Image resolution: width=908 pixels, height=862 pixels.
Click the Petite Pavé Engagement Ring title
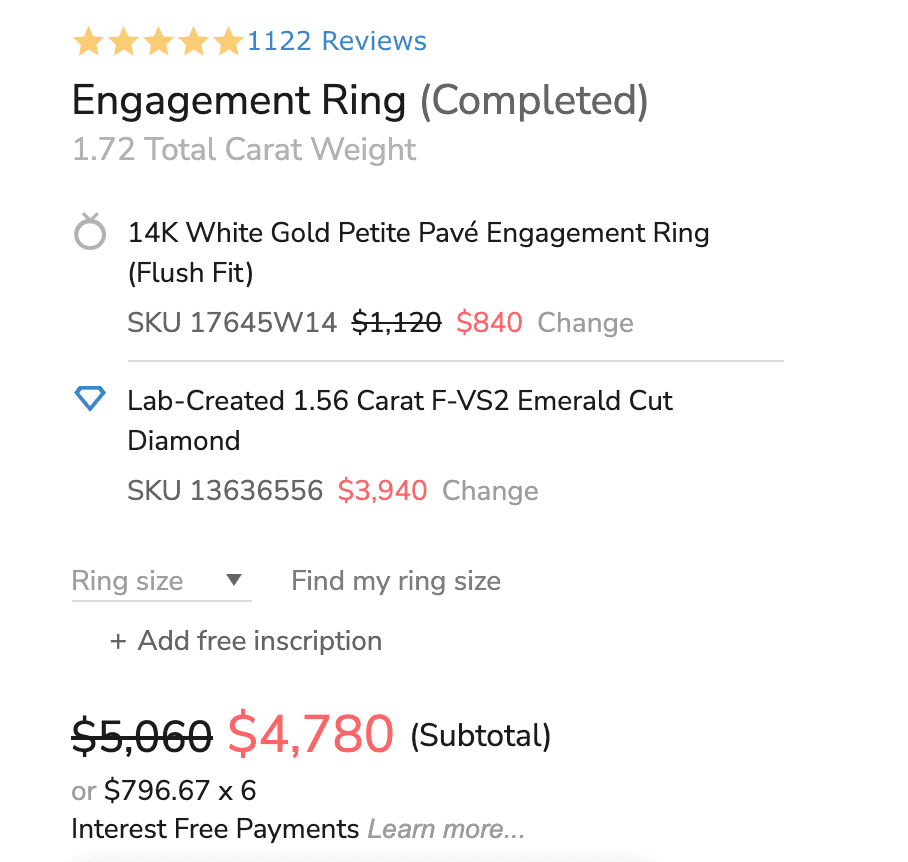418,234
